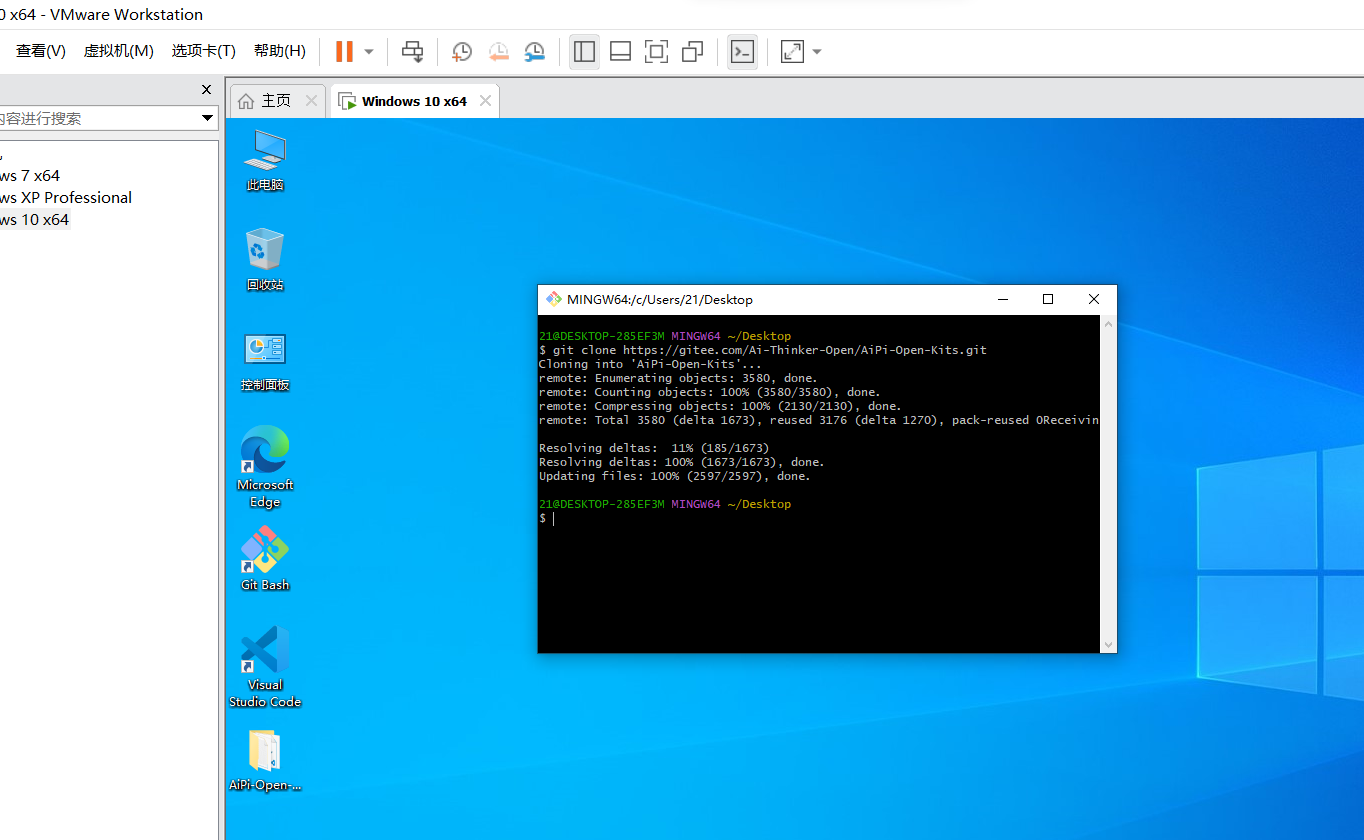Switch to Unity mode icon
This screenshot has height=840, width=1364.
(x=692, y=51)
